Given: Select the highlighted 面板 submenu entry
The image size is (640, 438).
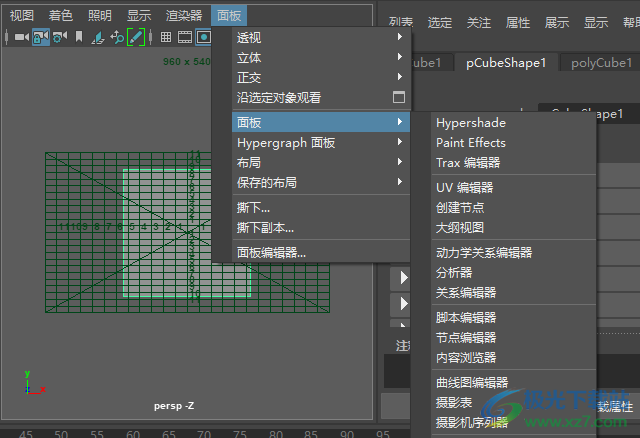Looking at the screenshot, I should click(x=321, y=122).
